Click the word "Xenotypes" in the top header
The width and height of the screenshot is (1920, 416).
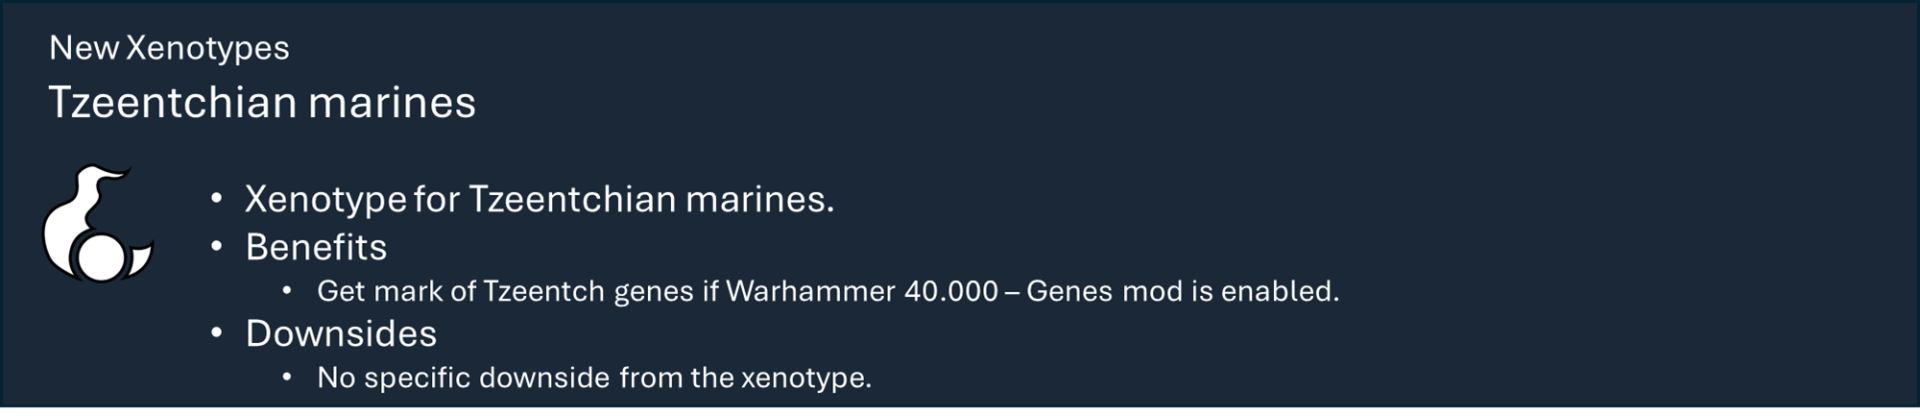pos(208,48)
